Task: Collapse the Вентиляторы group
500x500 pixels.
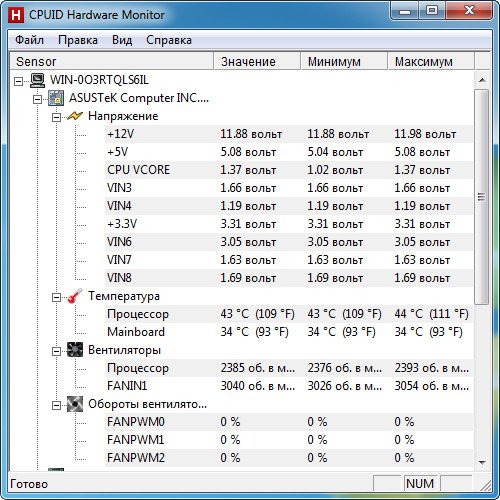Action: [56, 351]
